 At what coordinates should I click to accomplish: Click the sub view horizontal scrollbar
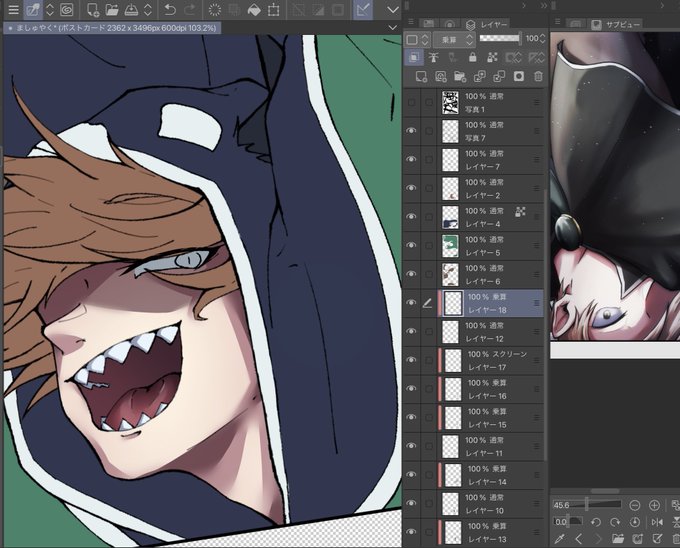click(605, 491)
